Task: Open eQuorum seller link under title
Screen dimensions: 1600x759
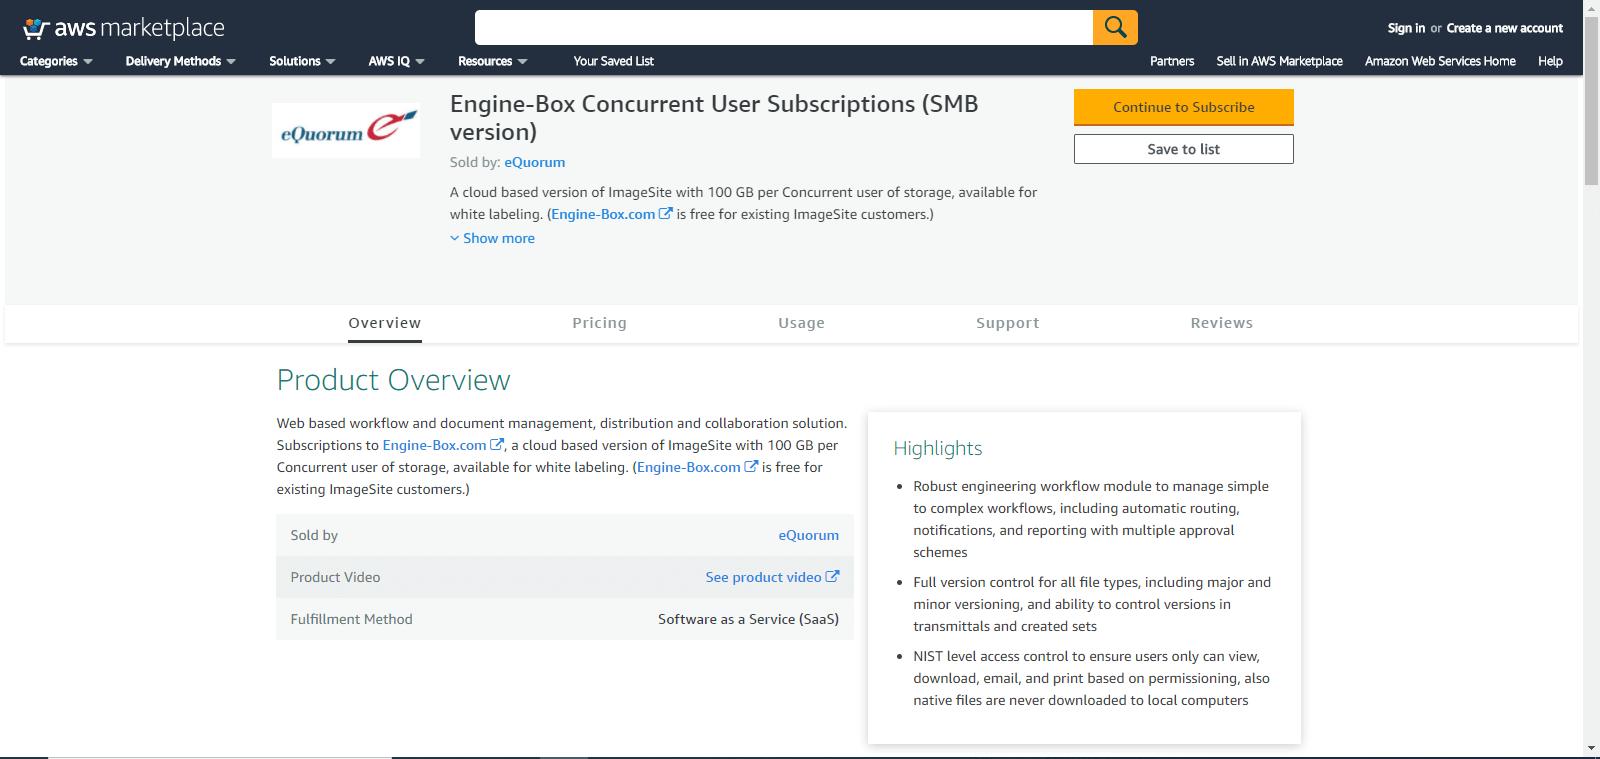Action: click(x=535, y=162)
